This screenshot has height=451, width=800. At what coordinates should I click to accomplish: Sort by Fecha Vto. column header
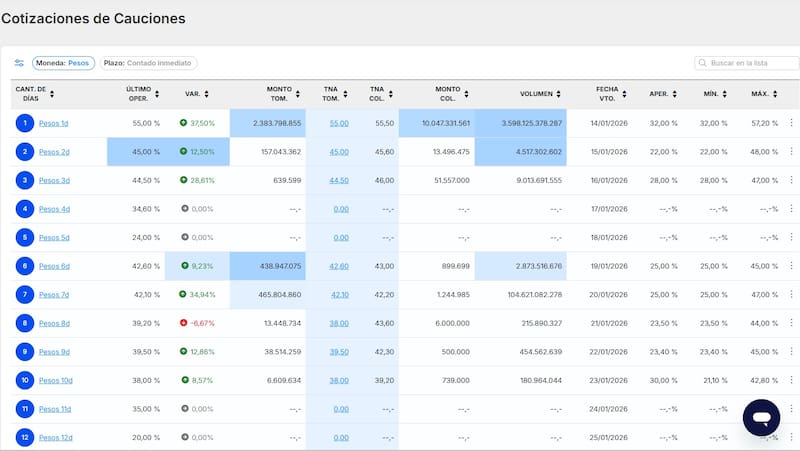coord(612,94)
